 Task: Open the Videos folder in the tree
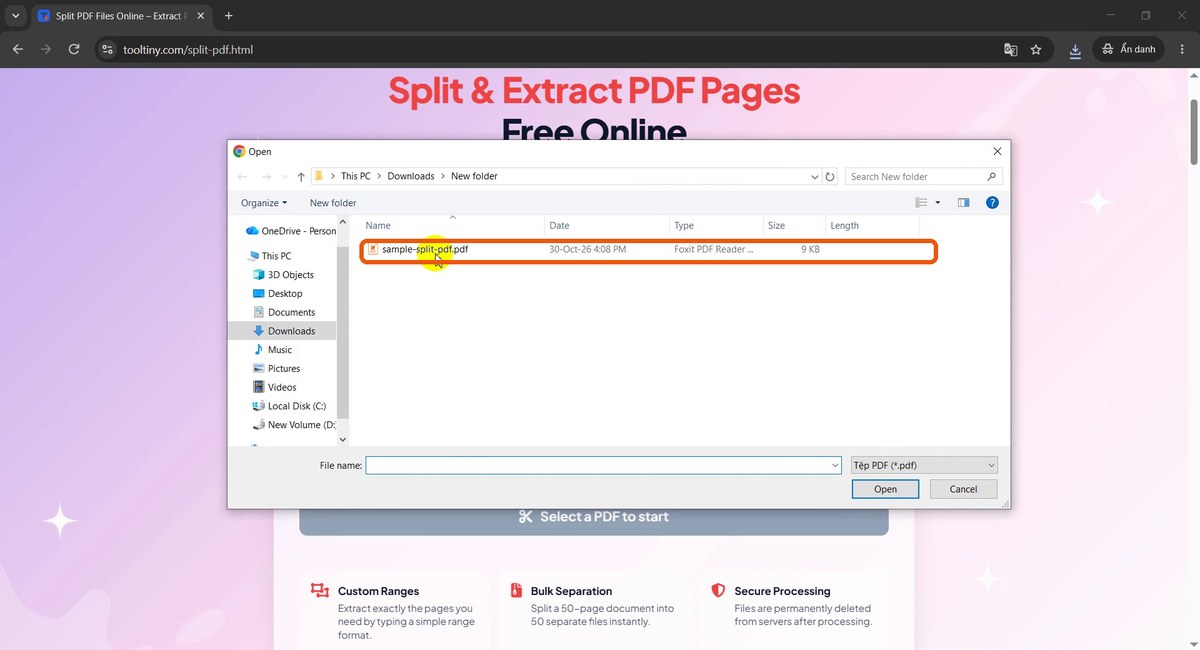[275, 387]
